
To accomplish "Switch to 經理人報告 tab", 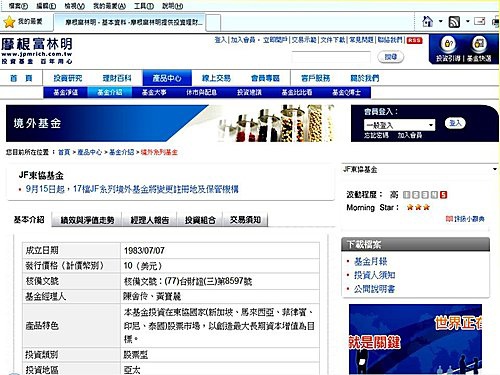I will point(150,220).
